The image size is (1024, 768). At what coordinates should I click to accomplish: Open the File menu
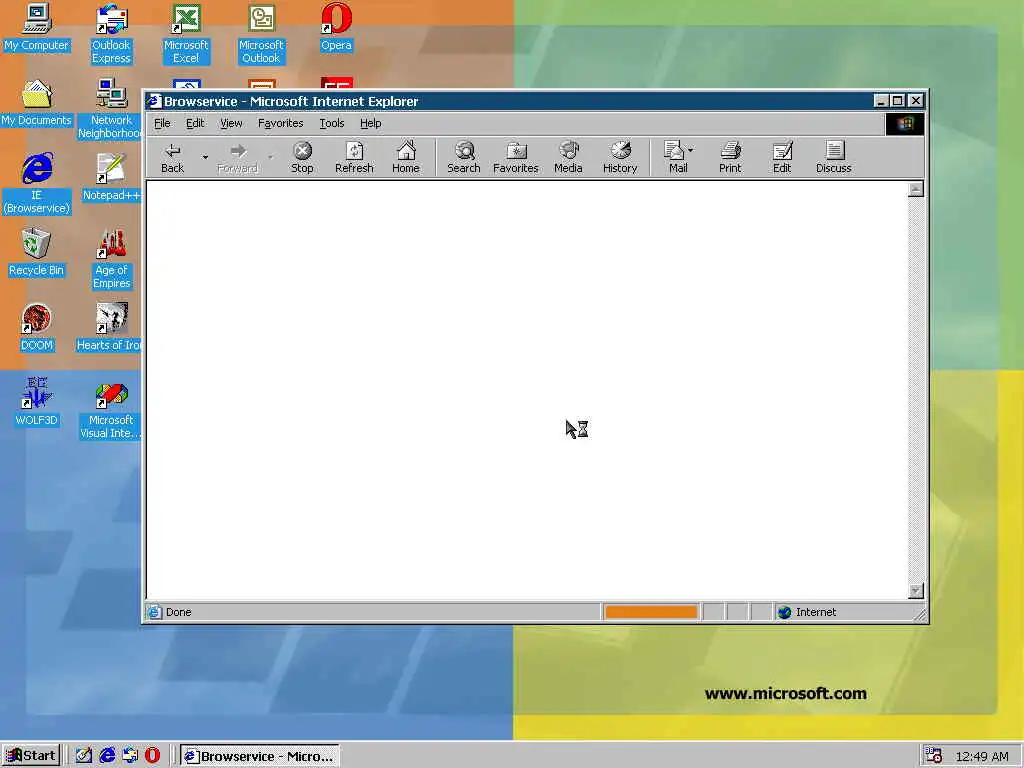point(162,123)
